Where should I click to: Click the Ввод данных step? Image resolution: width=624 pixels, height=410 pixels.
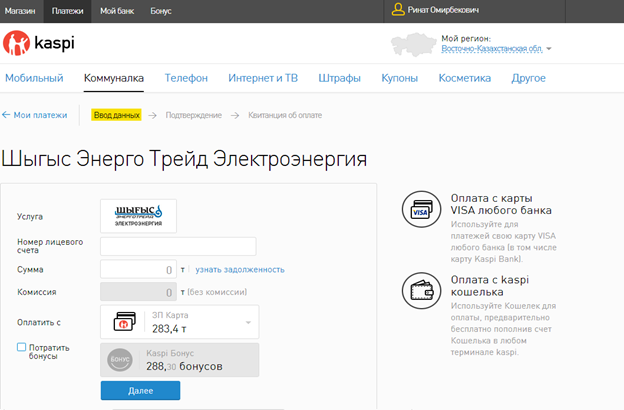pyautogui.click(x=117, y=115)
